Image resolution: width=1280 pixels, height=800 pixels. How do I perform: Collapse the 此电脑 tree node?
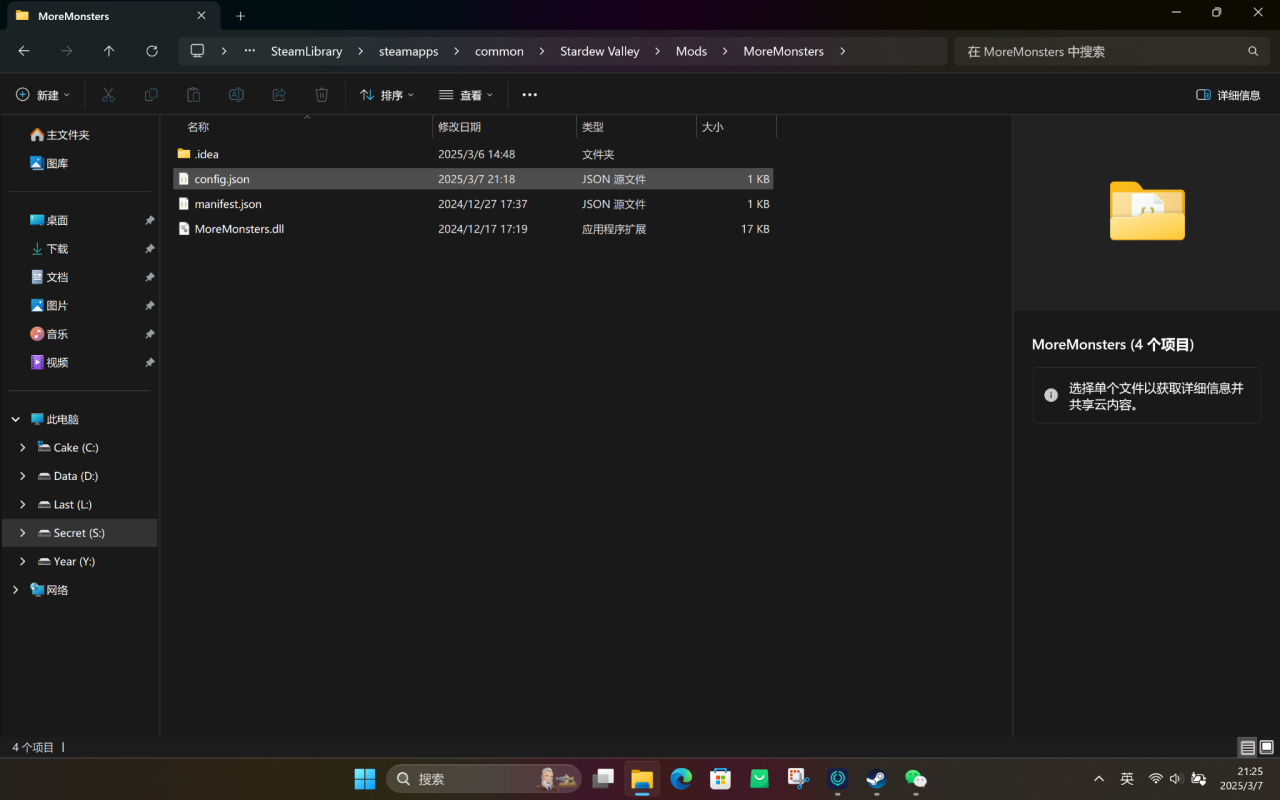15,419
